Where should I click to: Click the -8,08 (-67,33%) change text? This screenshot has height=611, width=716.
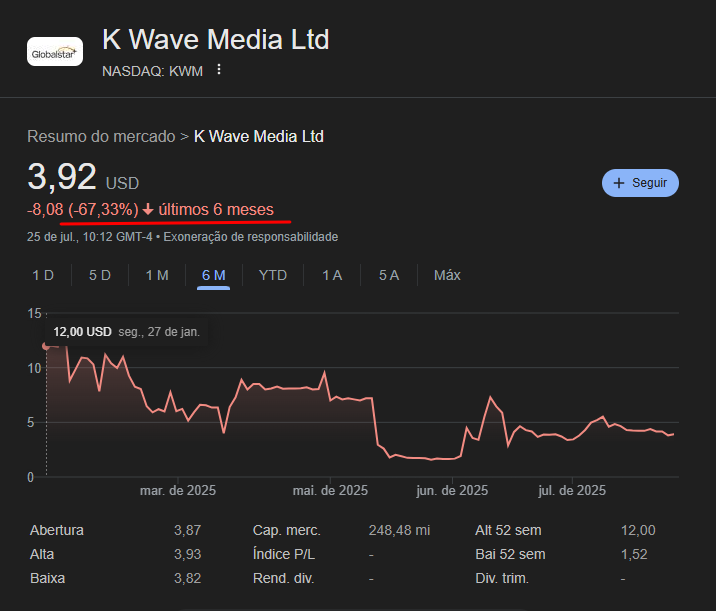coord(83,210)
